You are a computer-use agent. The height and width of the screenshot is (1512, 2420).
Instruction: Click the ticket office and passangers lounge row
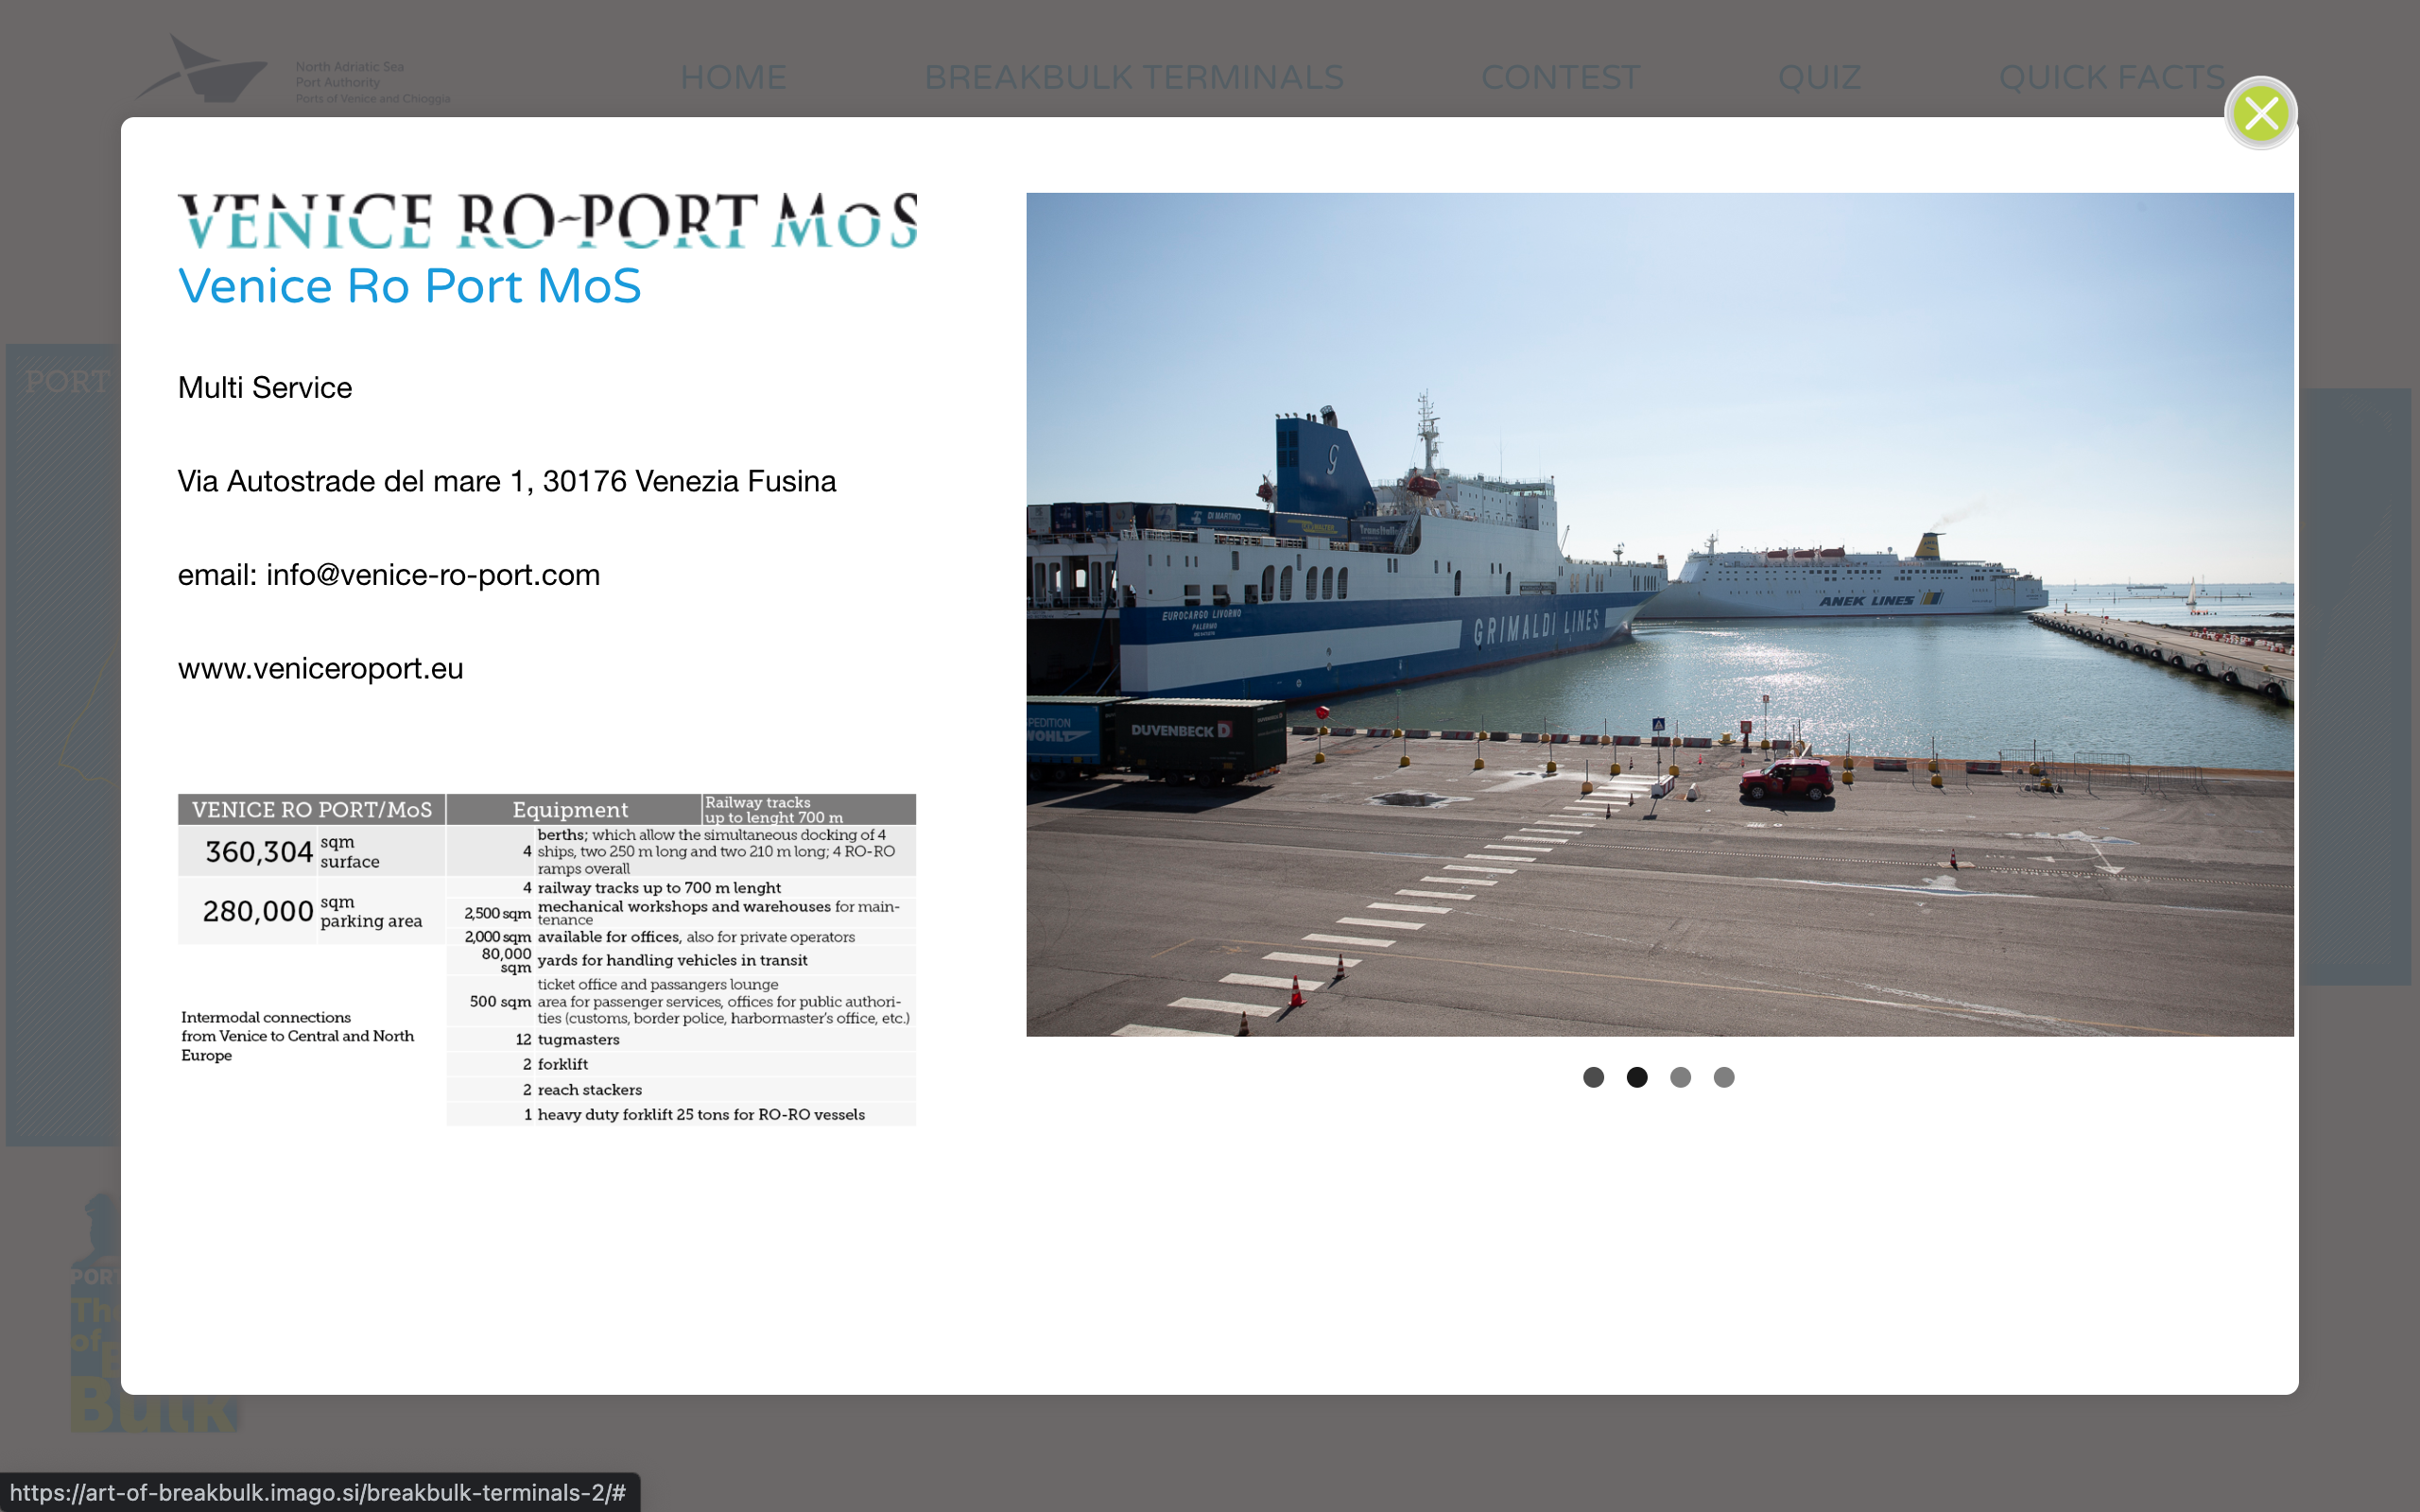pos(681,1001)
